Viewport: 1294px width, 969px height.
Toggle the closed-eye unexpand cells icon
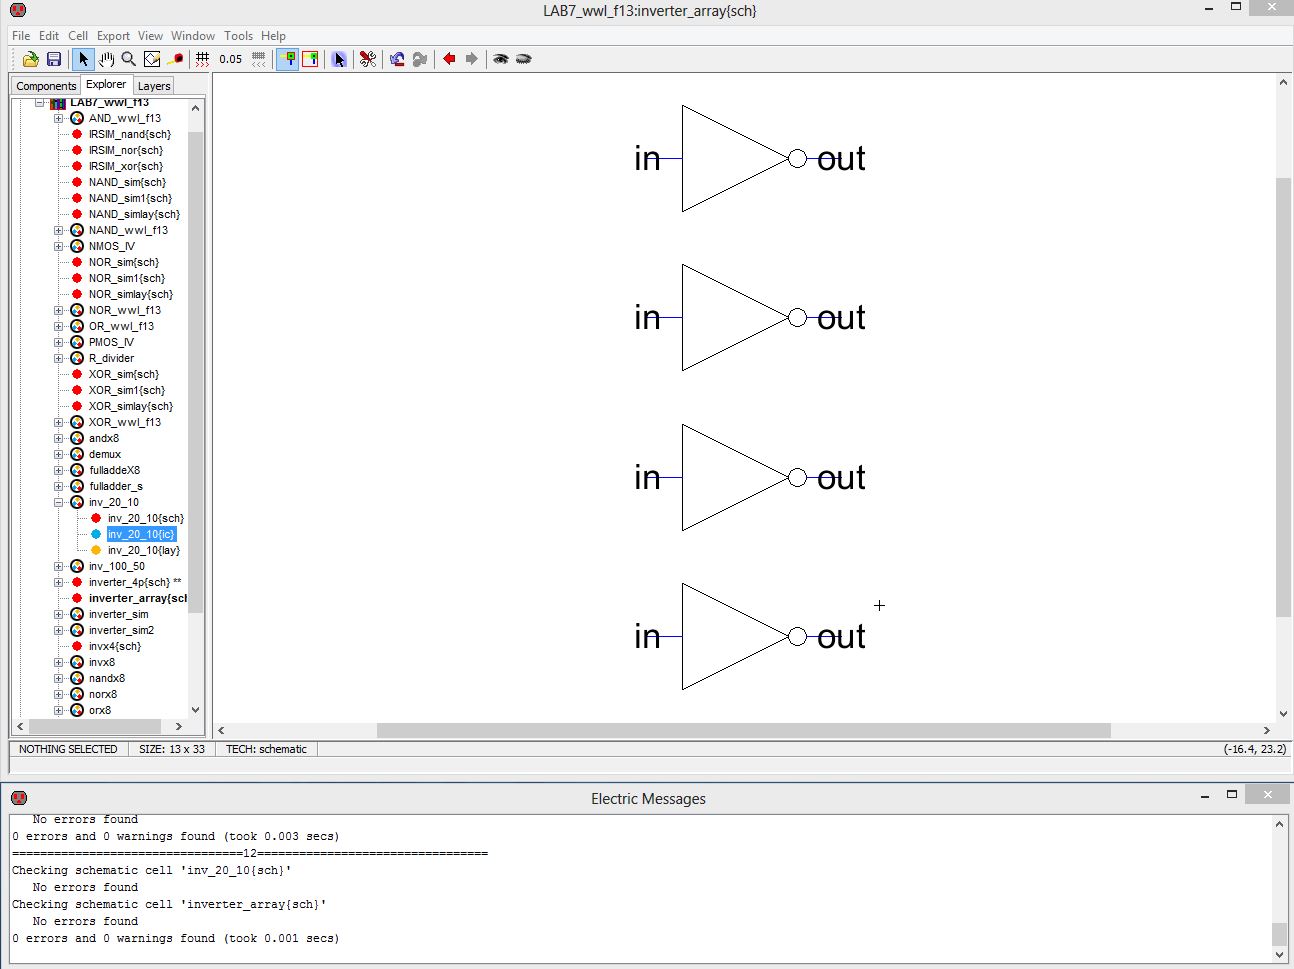pyautogui.click(x=523, y=59)
